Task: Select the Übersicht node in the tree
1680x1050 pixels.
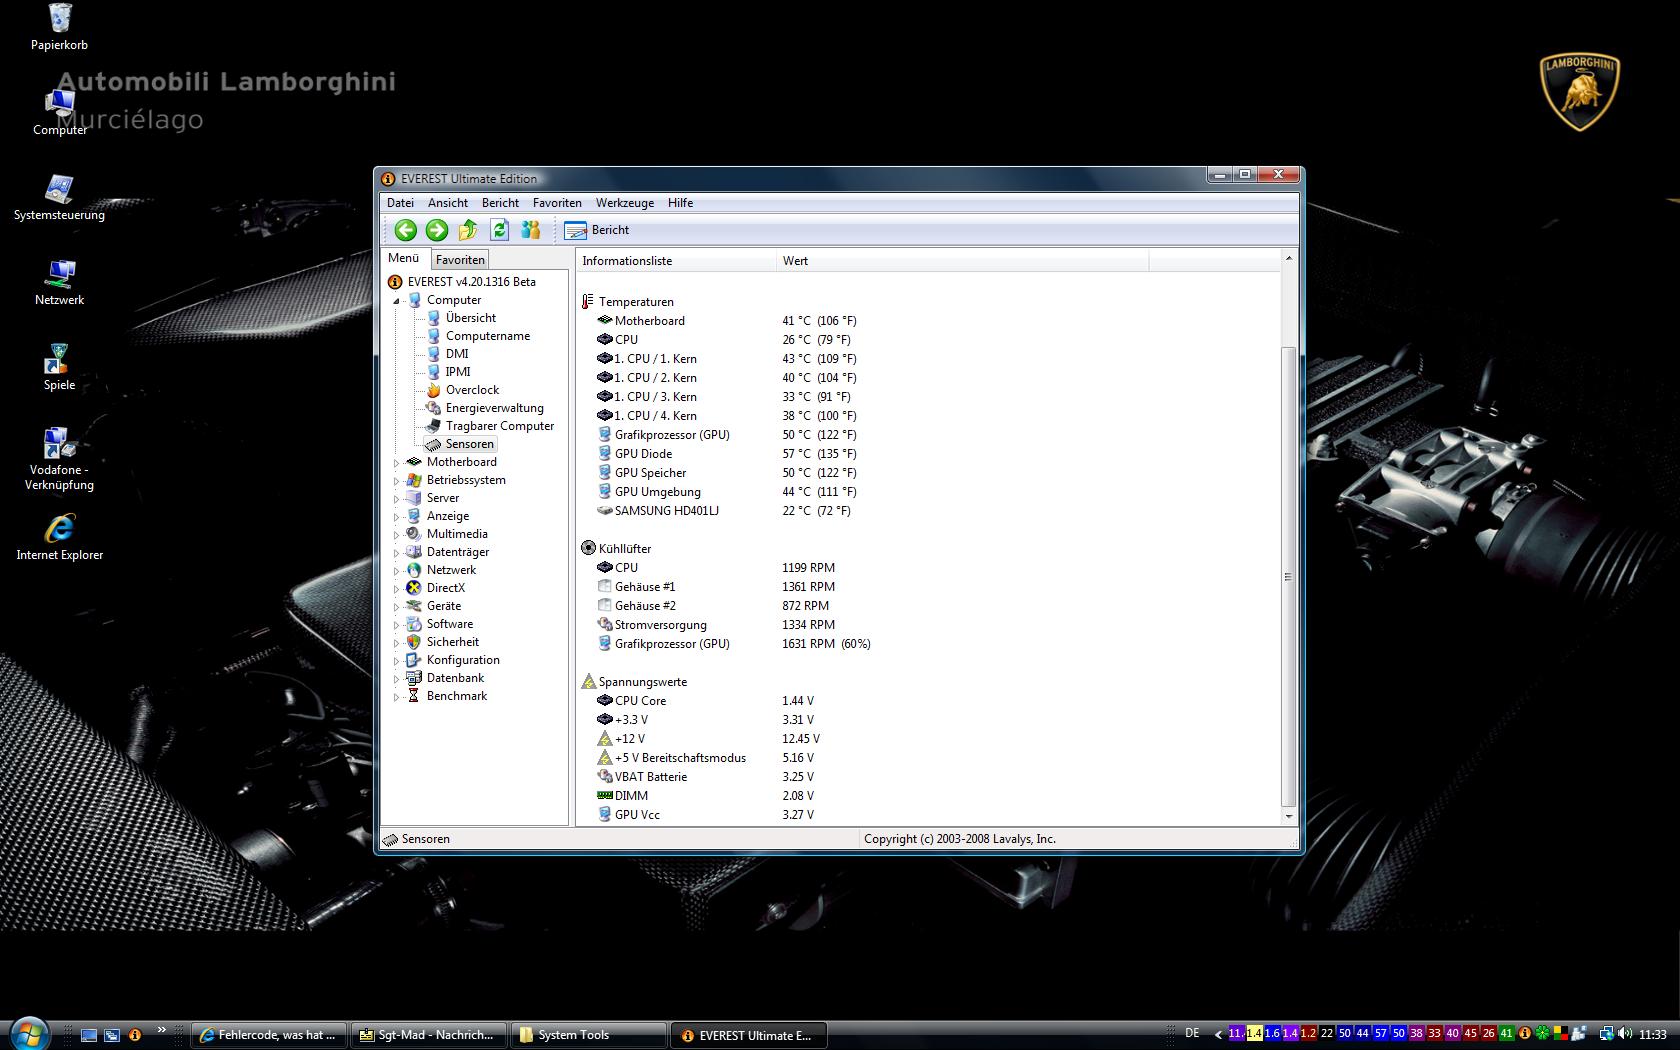Action: tap(470, 318)
